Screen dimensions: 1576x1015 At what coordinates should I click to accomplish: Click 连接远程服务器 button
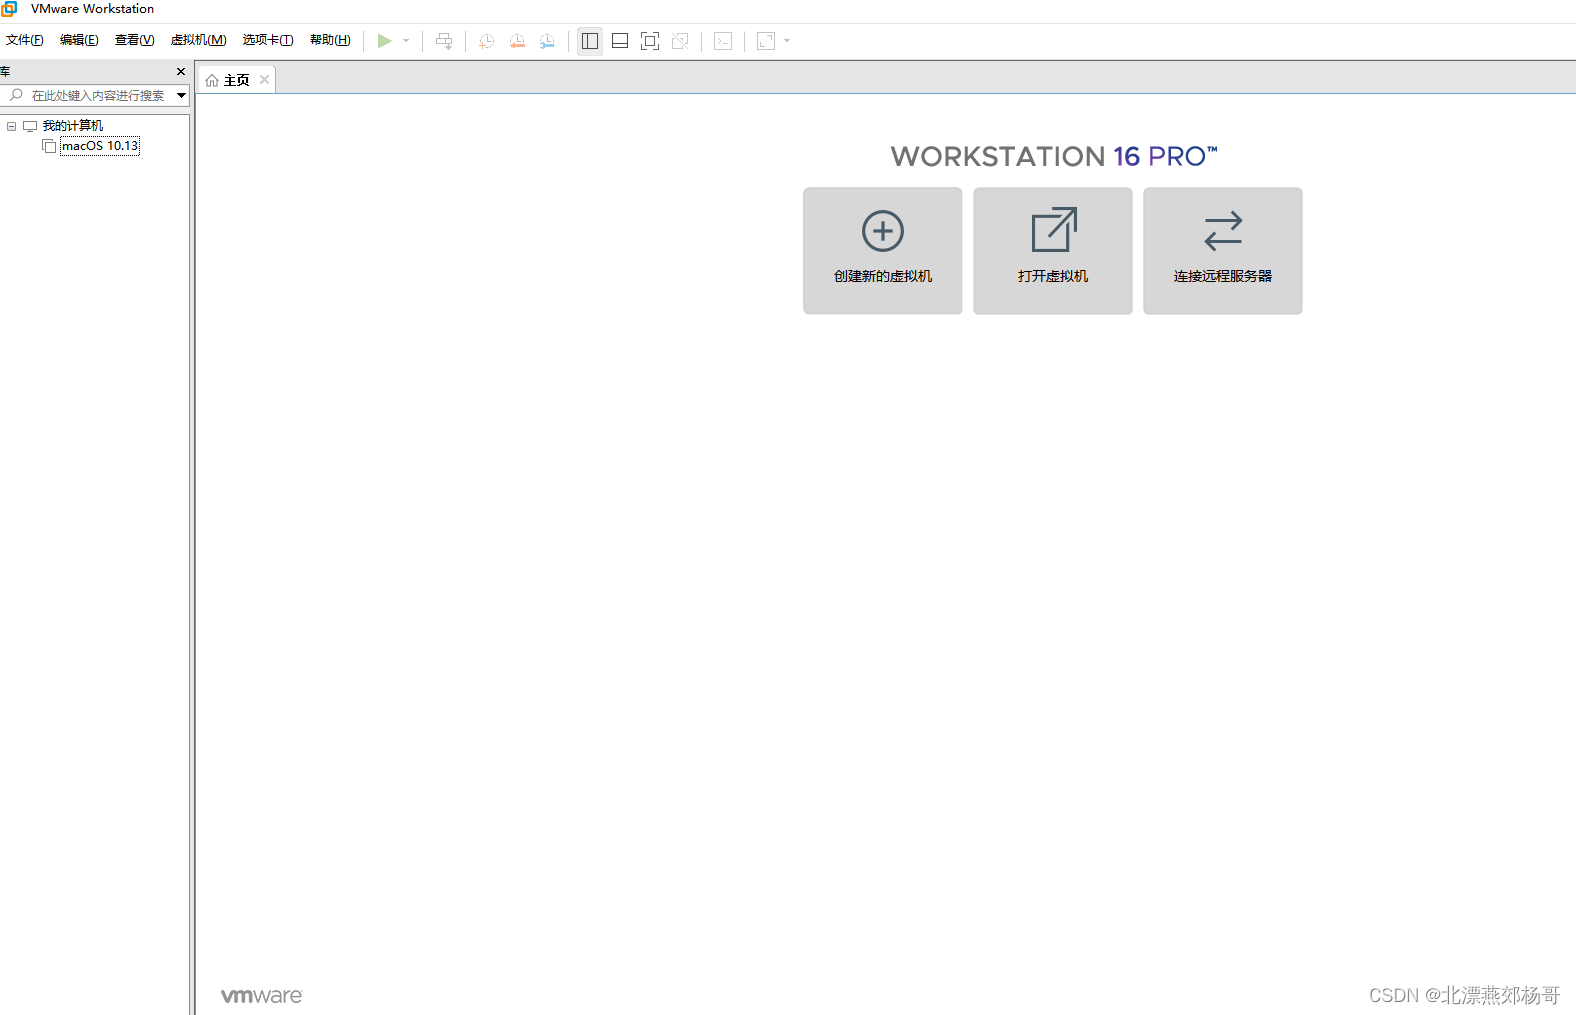tap(1223, 251)
